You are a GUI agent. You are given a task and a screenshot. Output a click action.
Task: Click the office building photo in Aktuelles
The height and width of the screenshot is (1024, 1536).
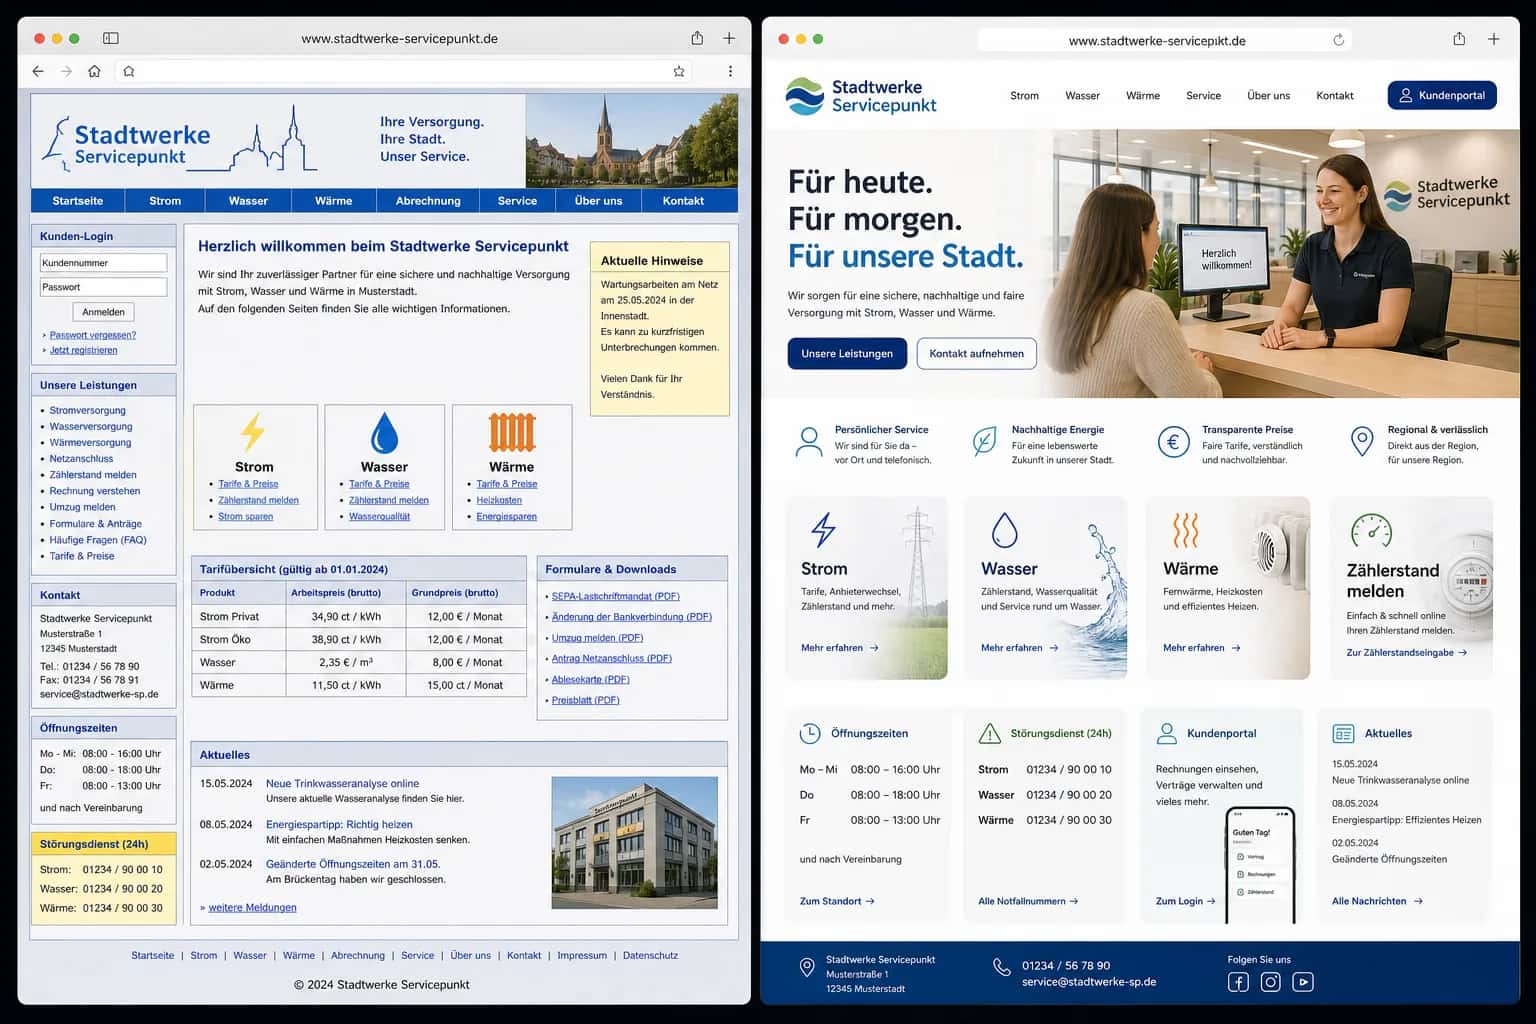634,842
